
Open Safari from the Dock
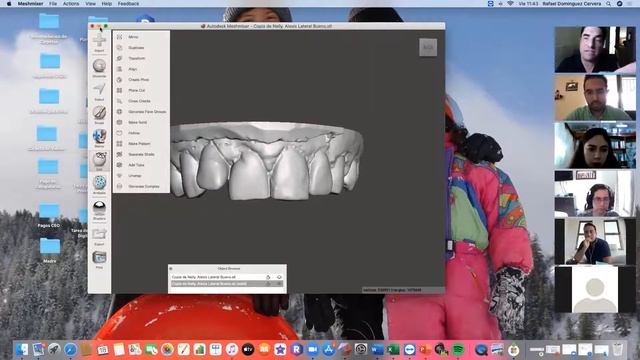(x=70, y=349)
